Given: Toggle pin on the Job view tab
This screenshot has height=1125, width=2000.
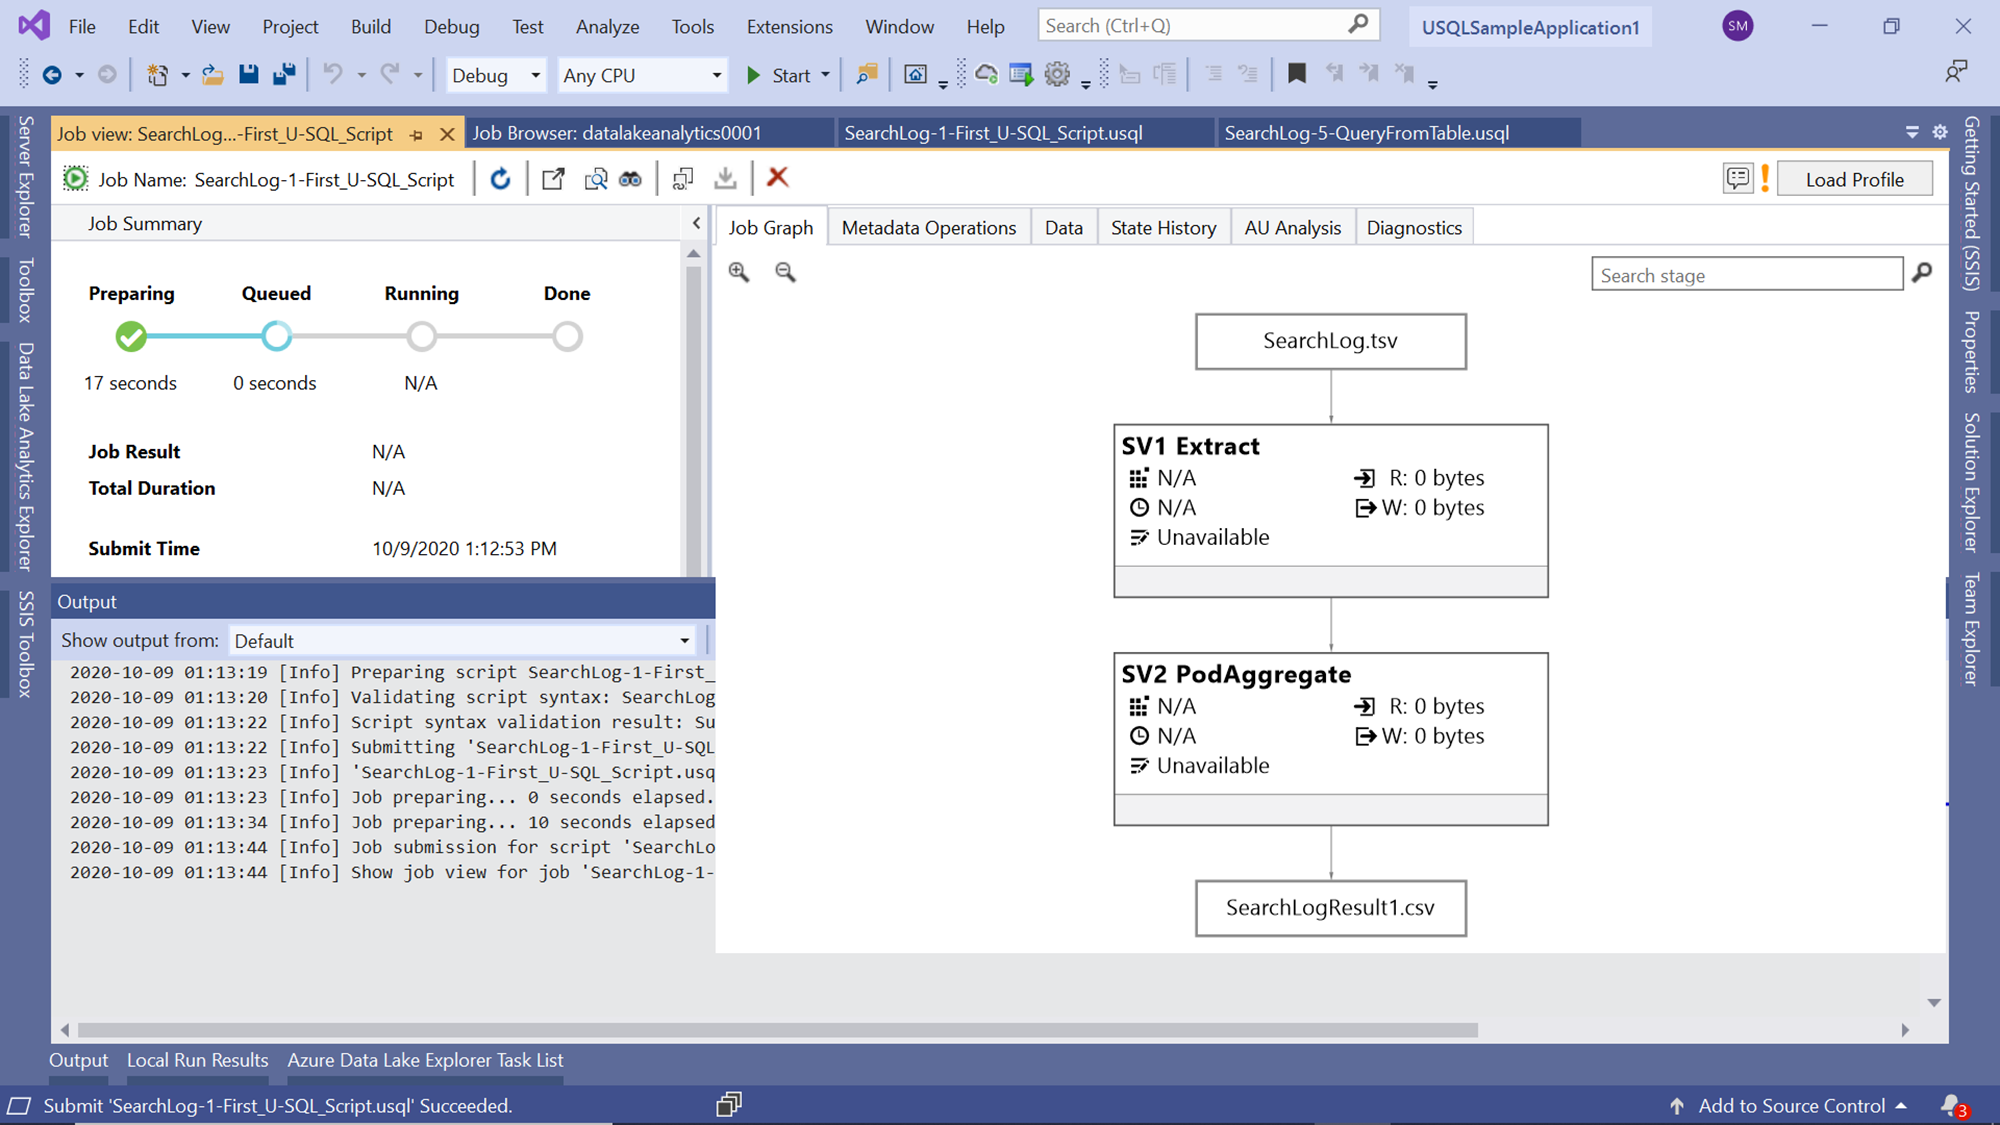Looking at the screenshot, I should 417,134.
